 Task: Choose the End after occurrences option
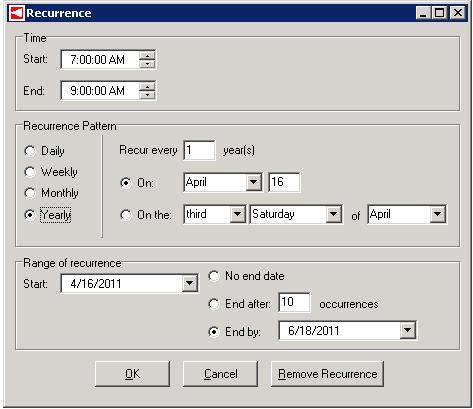[214, 304]
